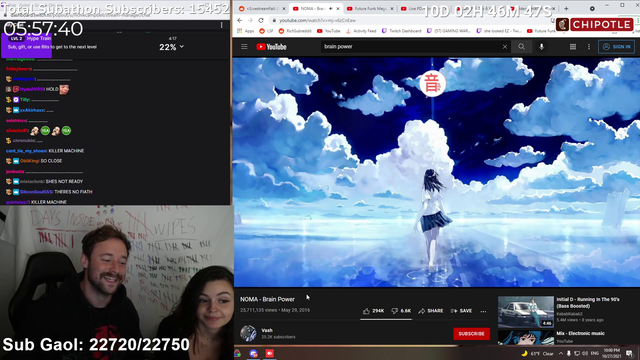This screenshot has width=640, height=360.
Task: Click inside the YouTube search field
Action: (x=411, y=47)
